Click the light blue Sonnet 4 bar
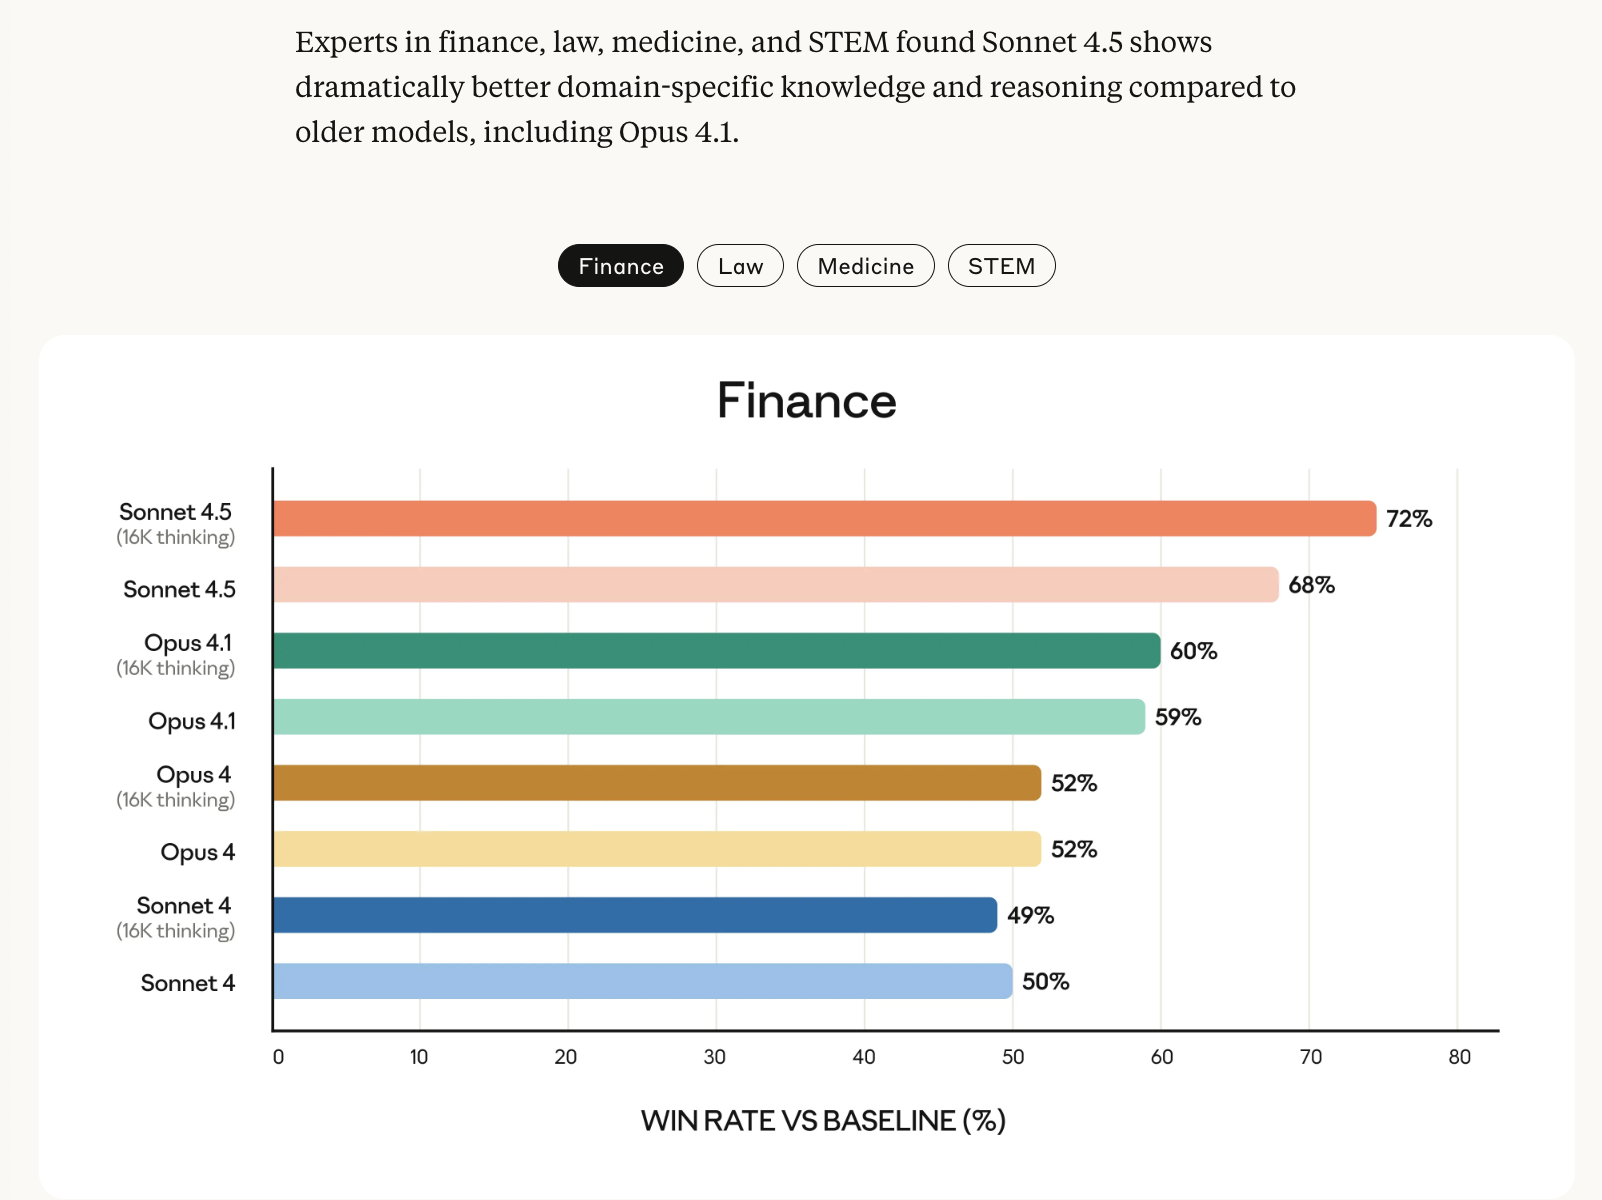 point(642,981)
